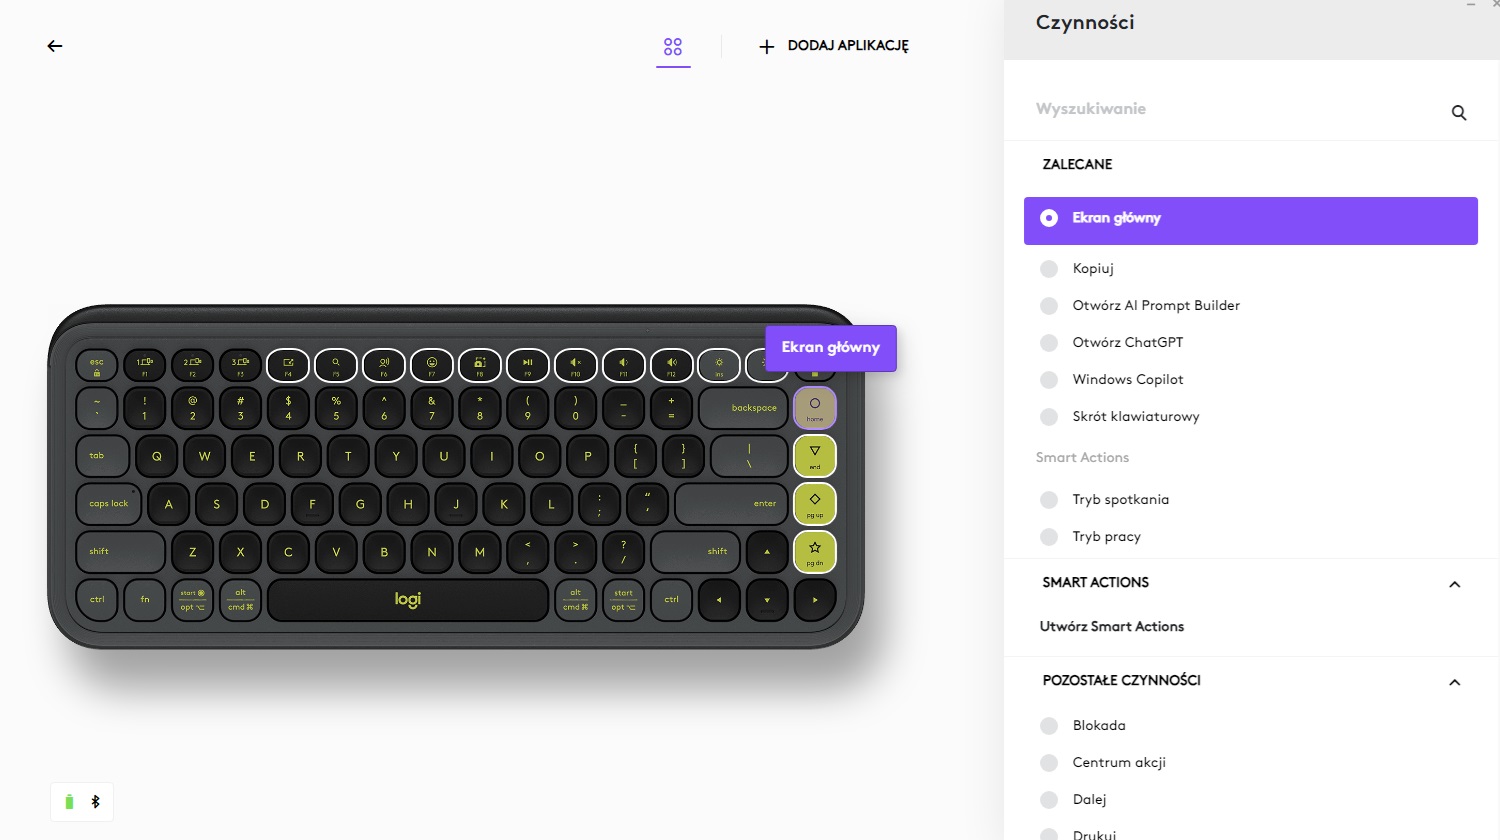This screenshot has width=1500, height=840.
Task: Click DODAJ APLIKACJĘ to add an application
Action: [x=834, y=46]
